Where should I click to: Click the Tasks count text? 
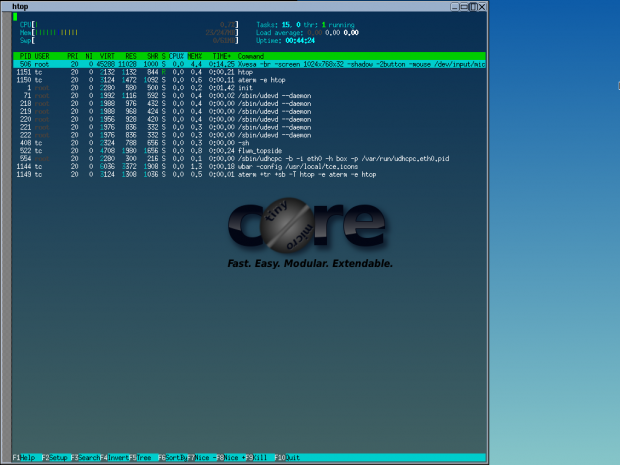(x=305, y=25)
